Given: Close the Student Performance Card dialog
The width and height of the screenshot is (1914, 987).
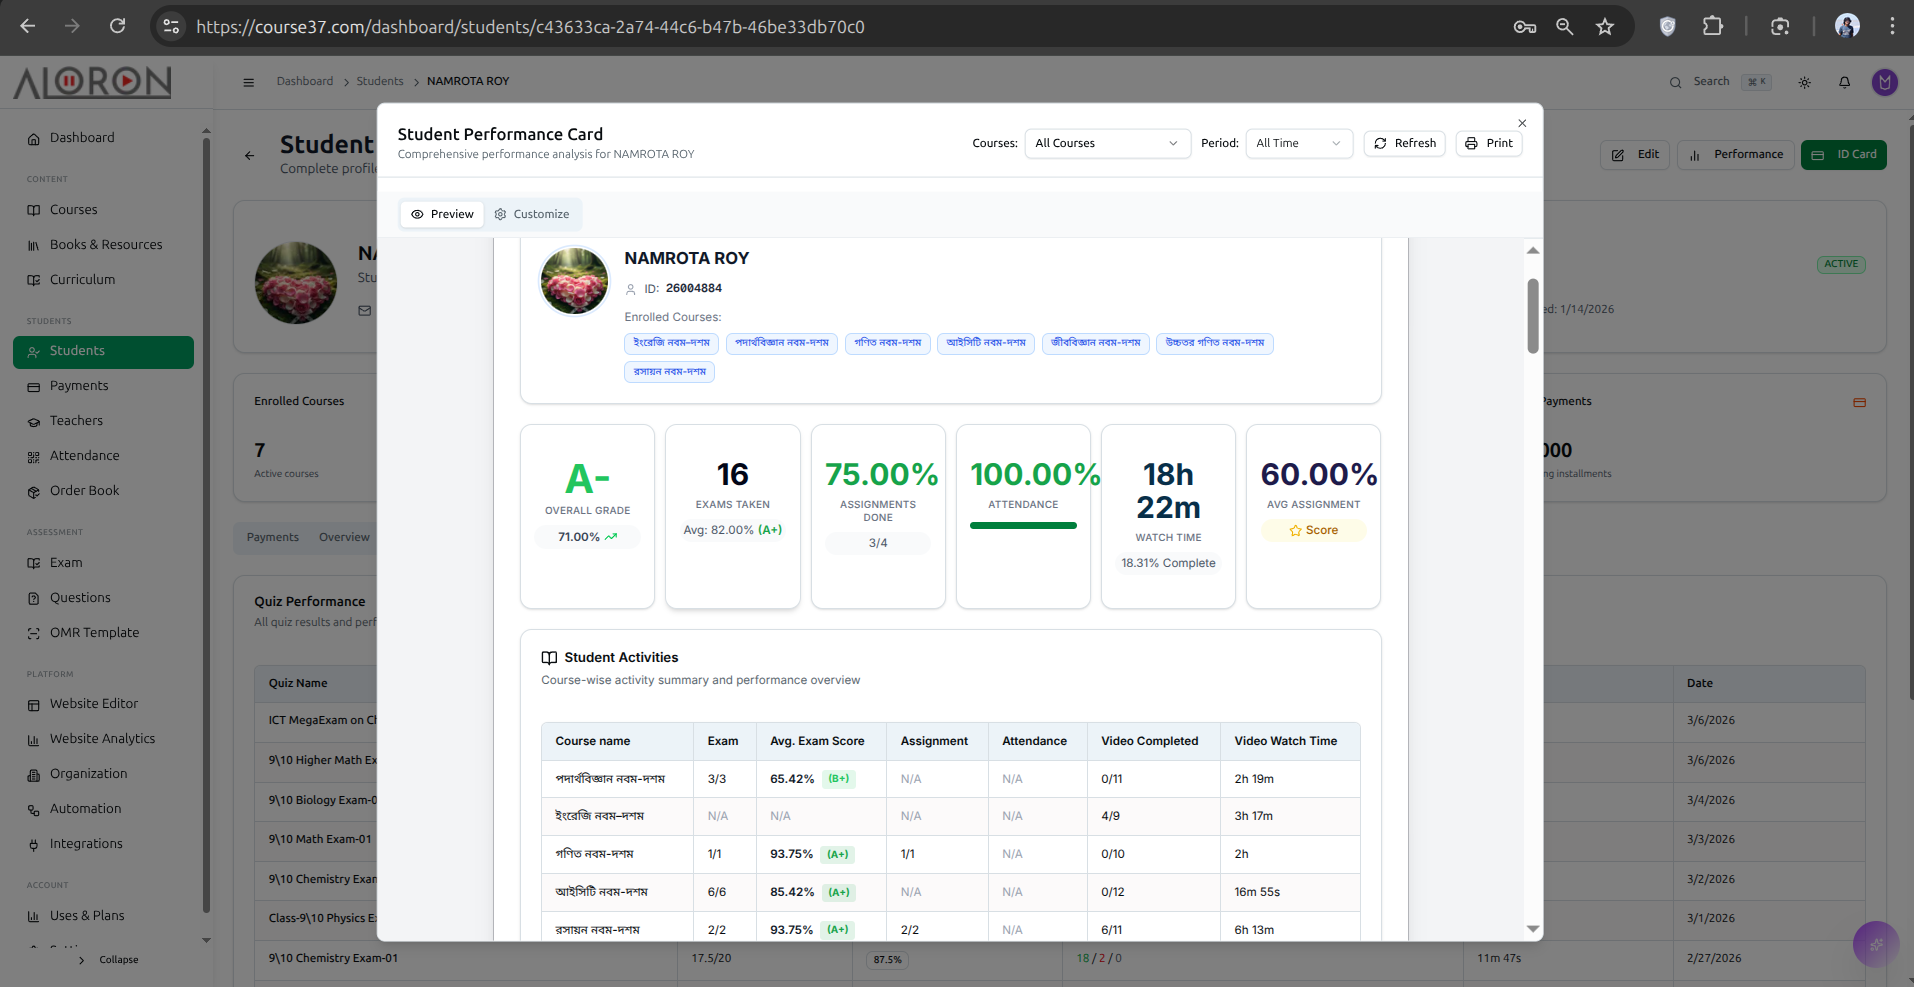Looking at the screenshot, I should coord(1522,123).
